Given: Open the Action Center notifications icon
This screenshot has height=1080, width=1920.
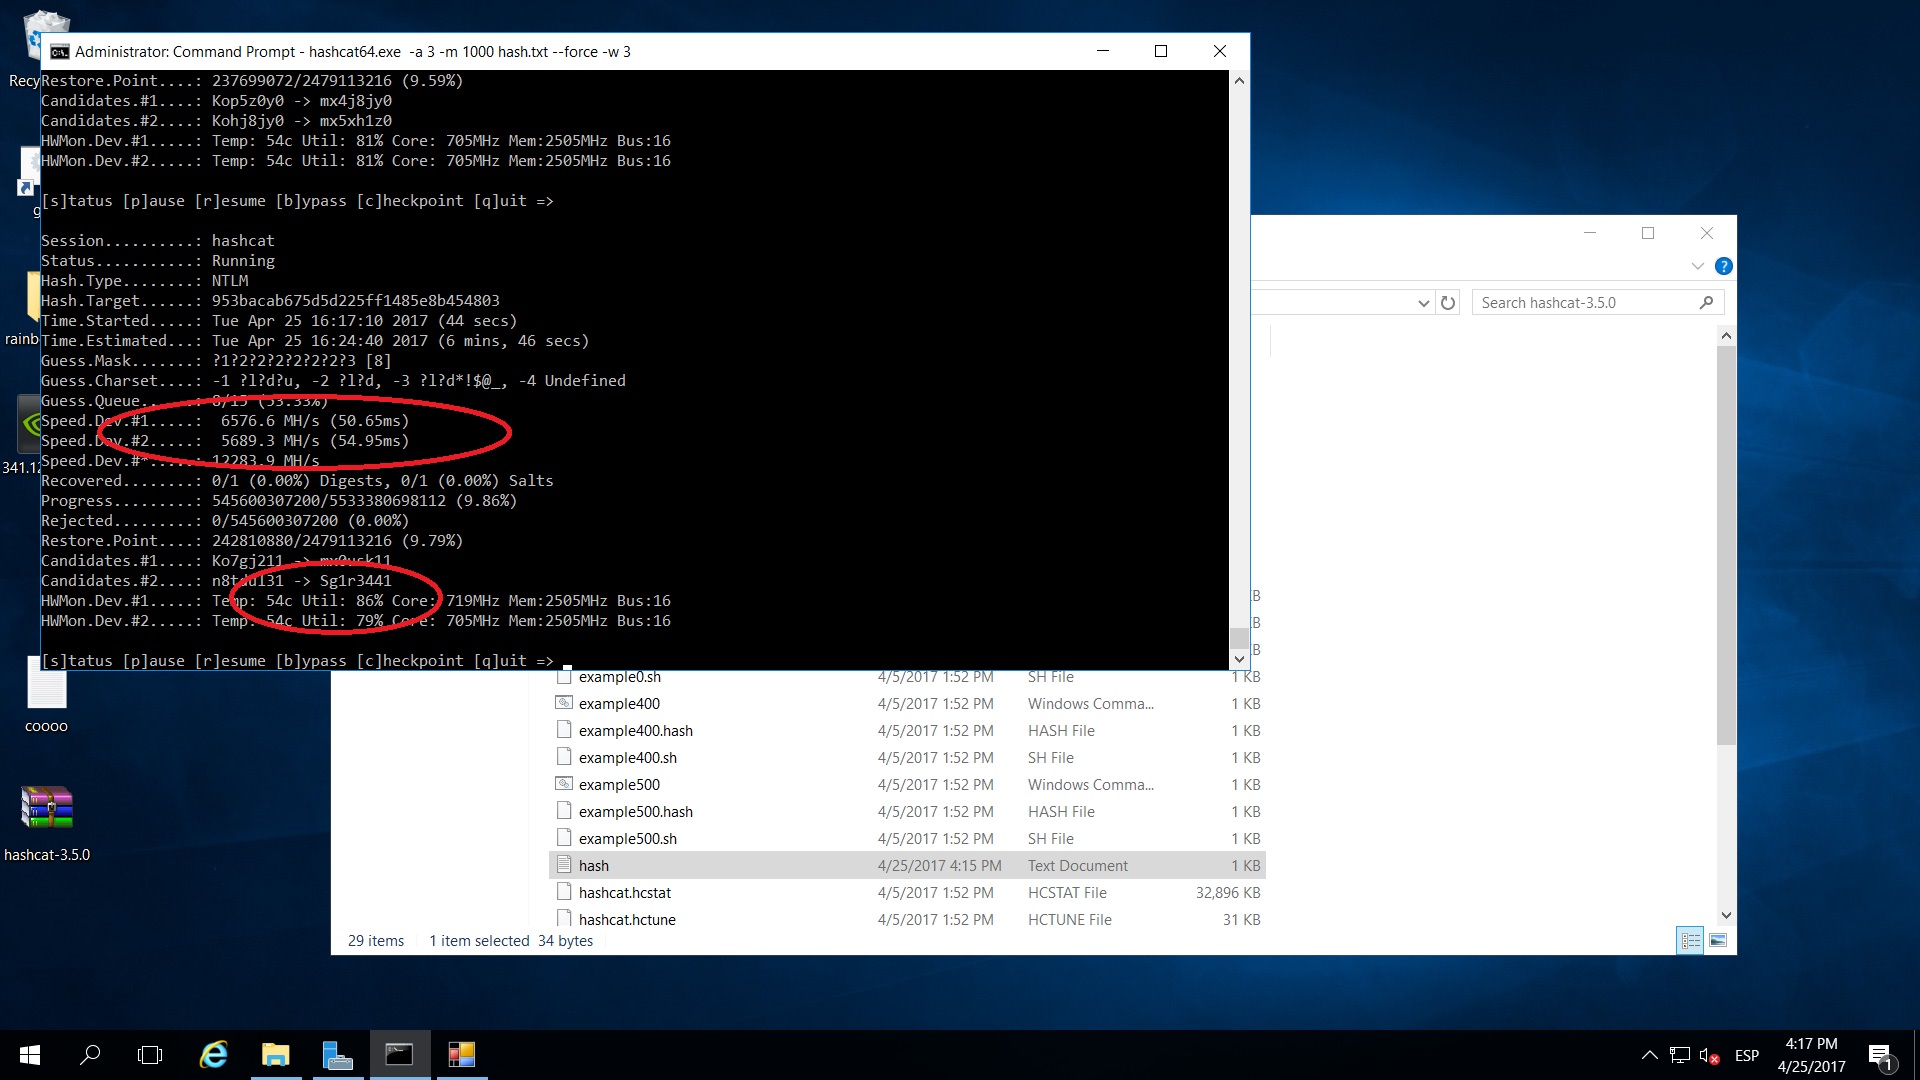Looking at the screenshot, I should tap(1879, 1055).
